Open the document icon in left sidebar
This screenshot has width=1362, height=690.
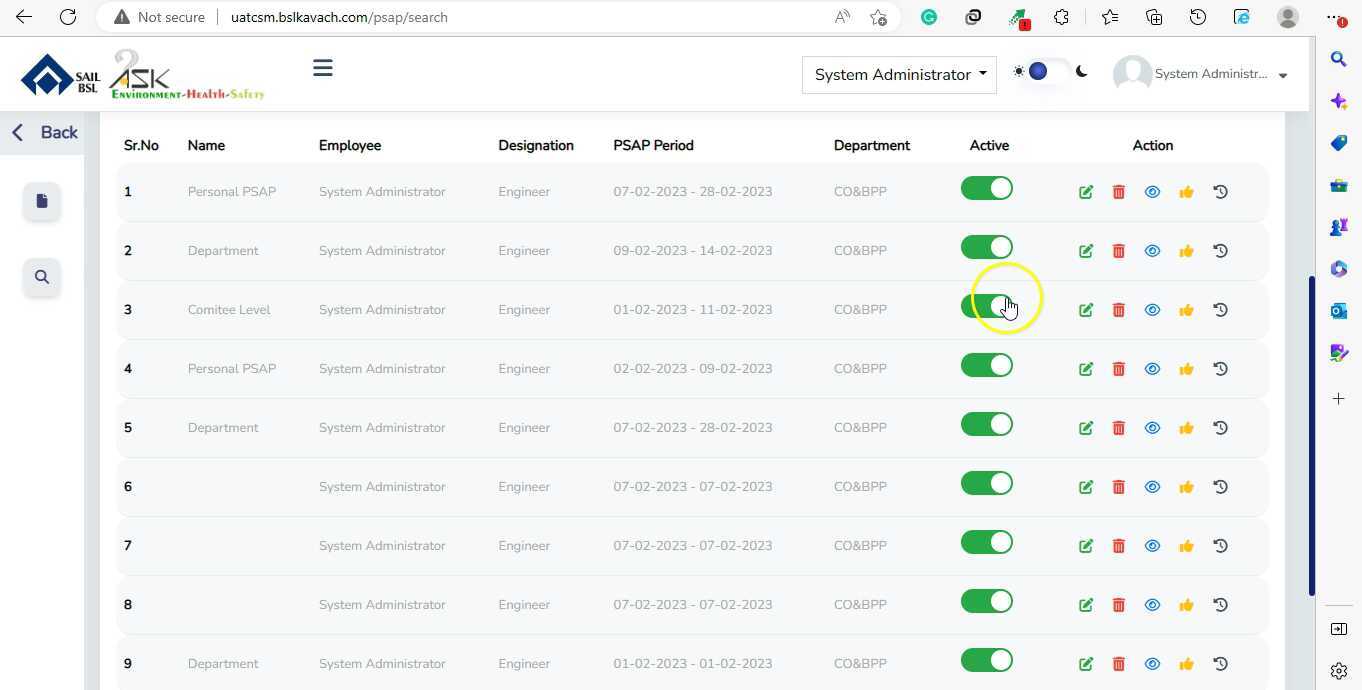tap(42, 201)
